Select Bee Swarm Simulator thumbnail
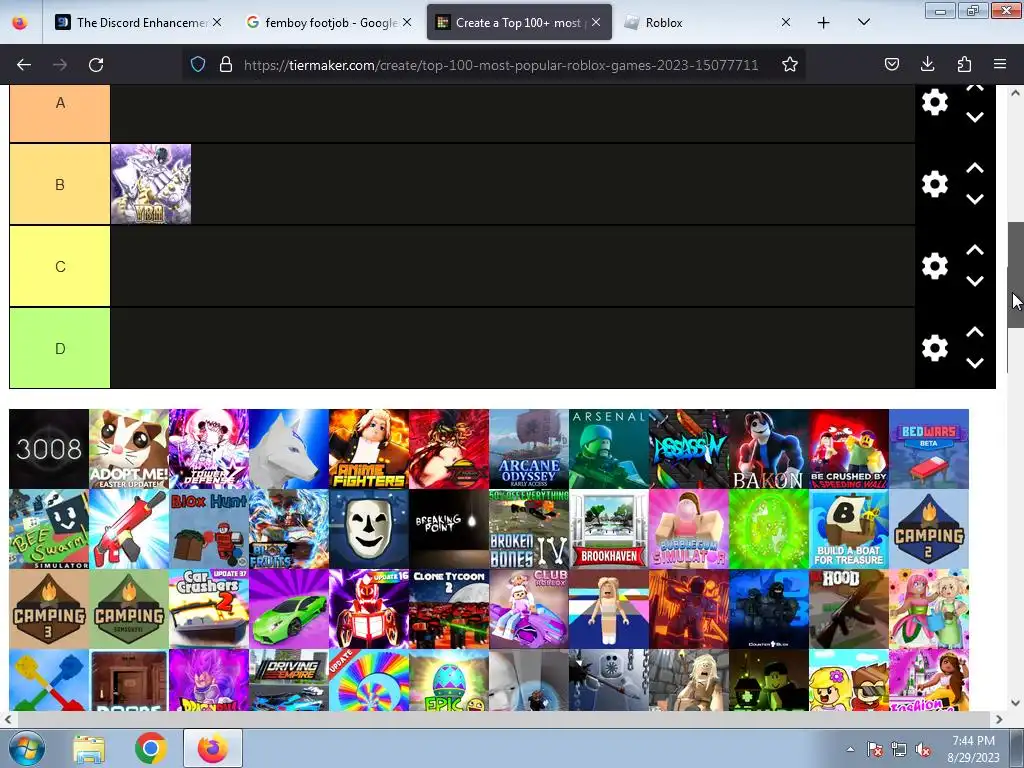 click(49, 529)
